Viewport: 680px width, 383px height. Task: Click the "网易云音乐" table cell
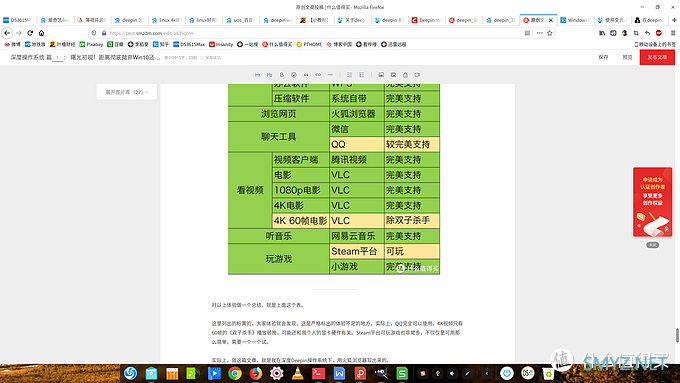(x=357, y=236)
